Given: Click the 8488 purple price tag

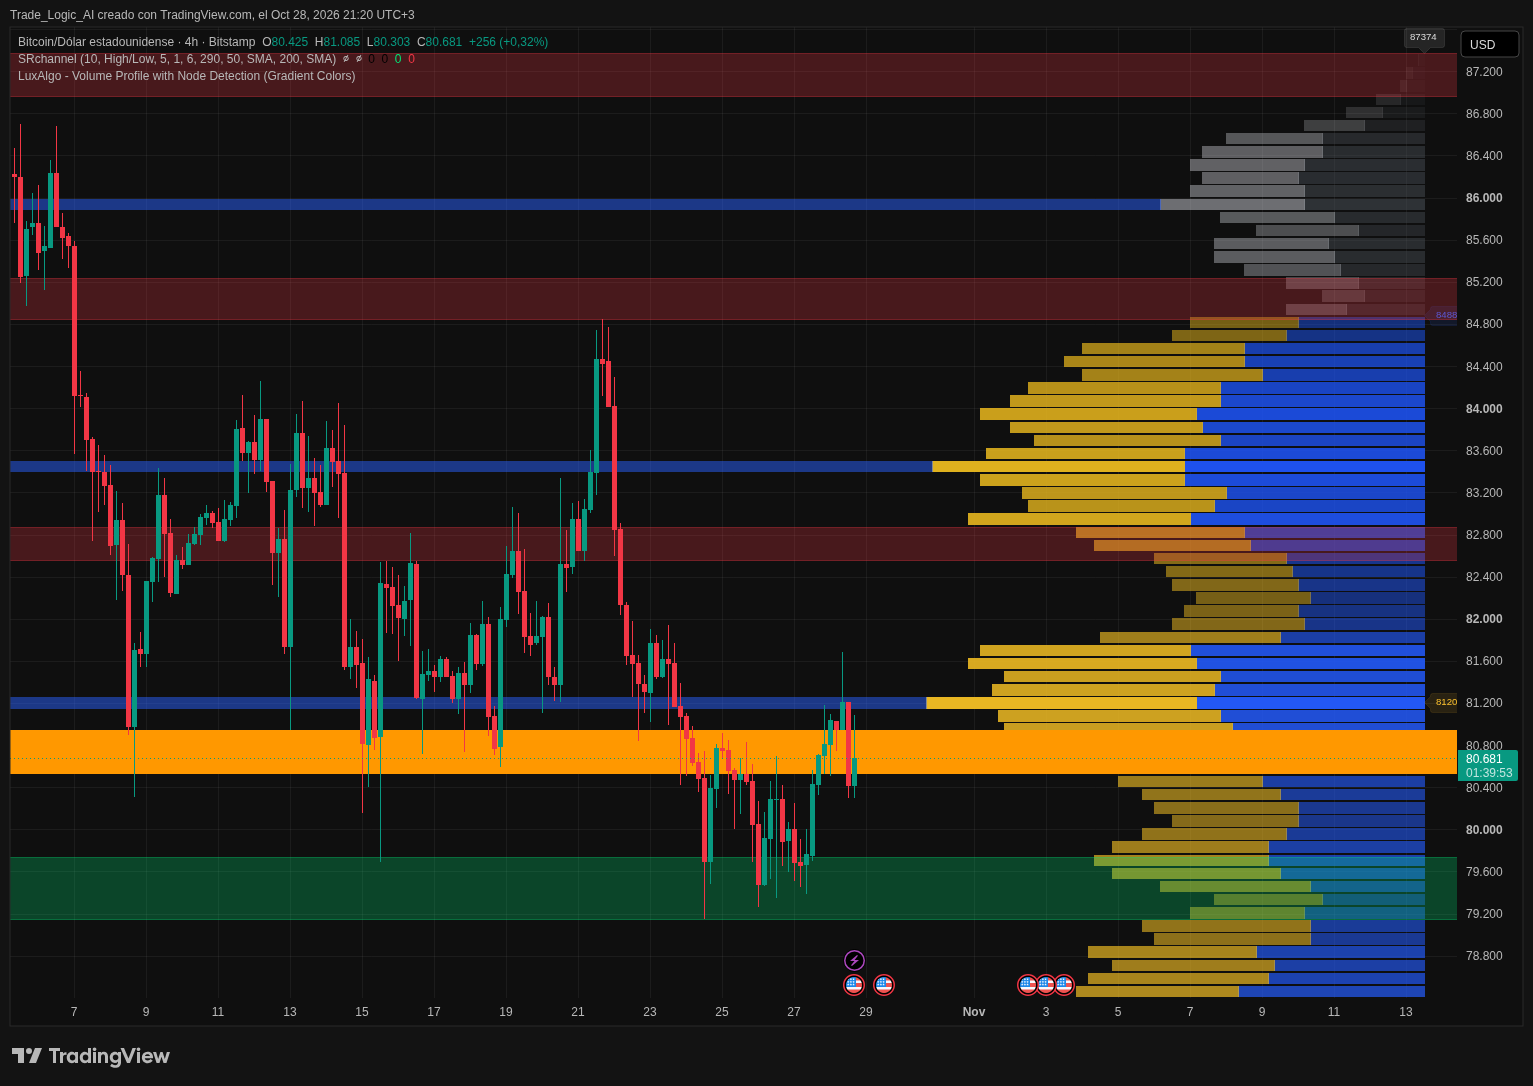Looking at the screenshot, I should [1445, 315].
